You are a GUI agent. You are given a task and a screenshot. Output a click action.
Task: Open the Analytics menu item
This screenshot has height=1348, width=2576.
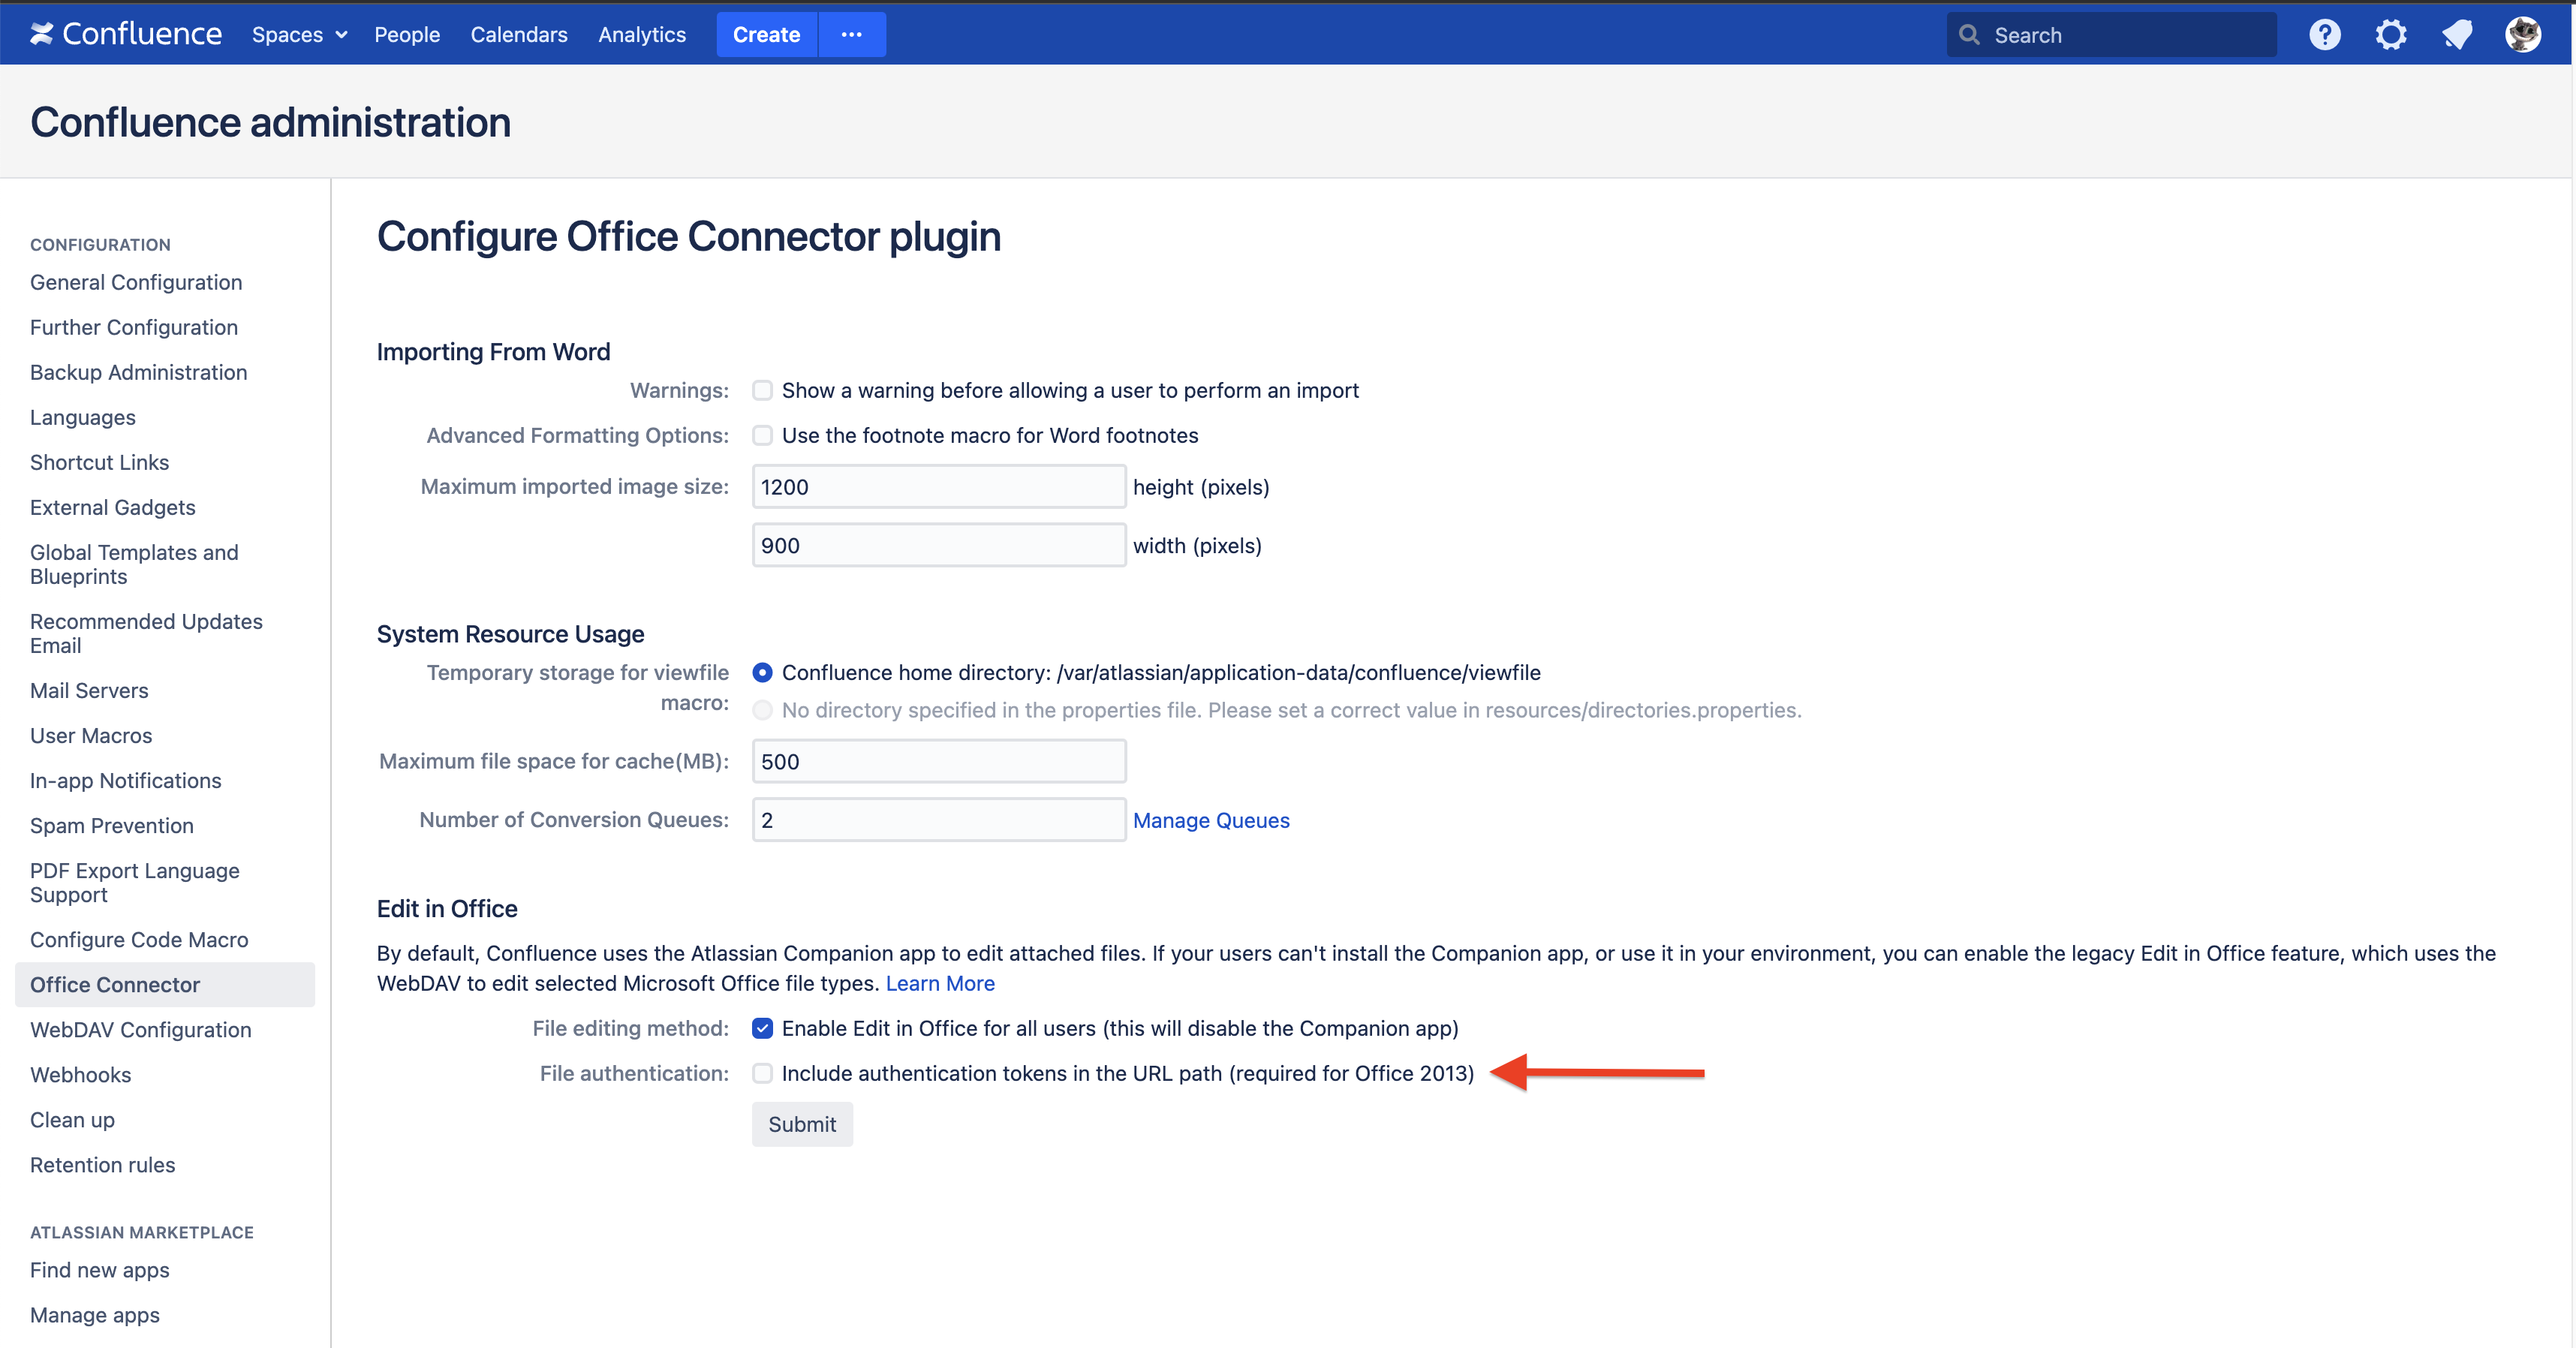point(641,35)
